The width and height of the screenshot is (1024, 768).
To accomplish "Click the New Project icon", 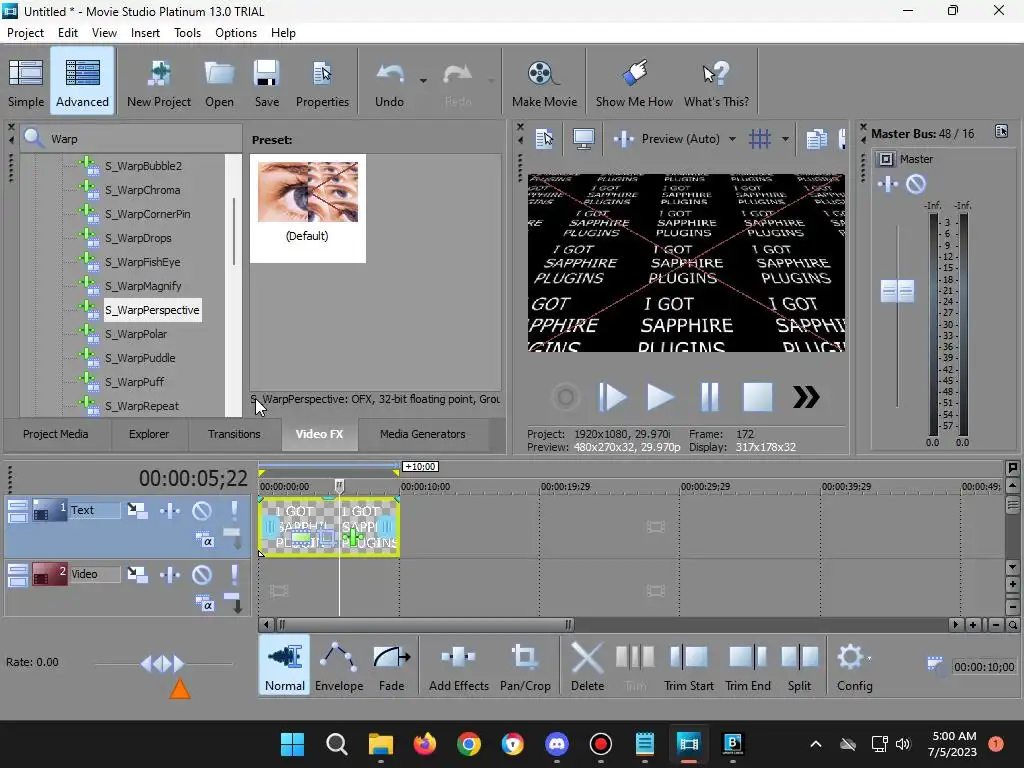I will (159, 82).
